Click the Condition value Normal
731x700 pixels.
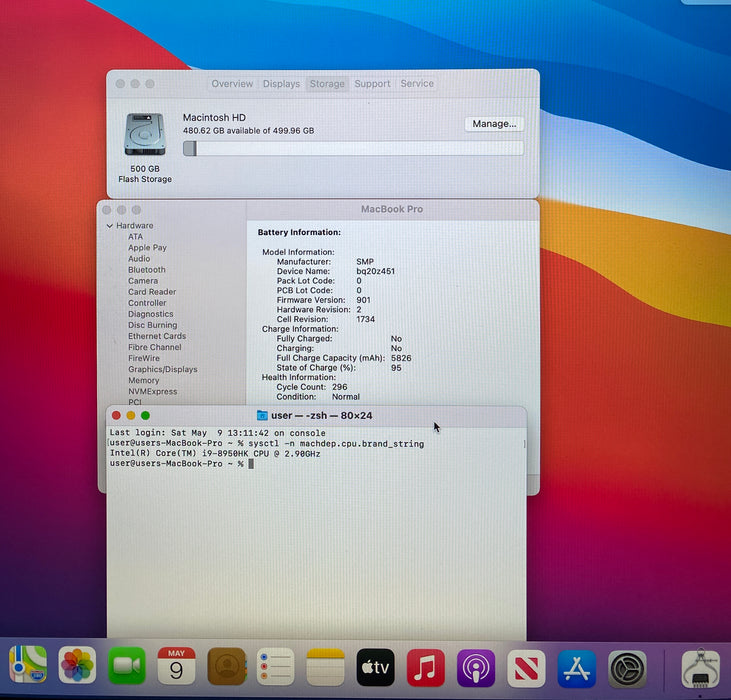click(x=345, y=397)
